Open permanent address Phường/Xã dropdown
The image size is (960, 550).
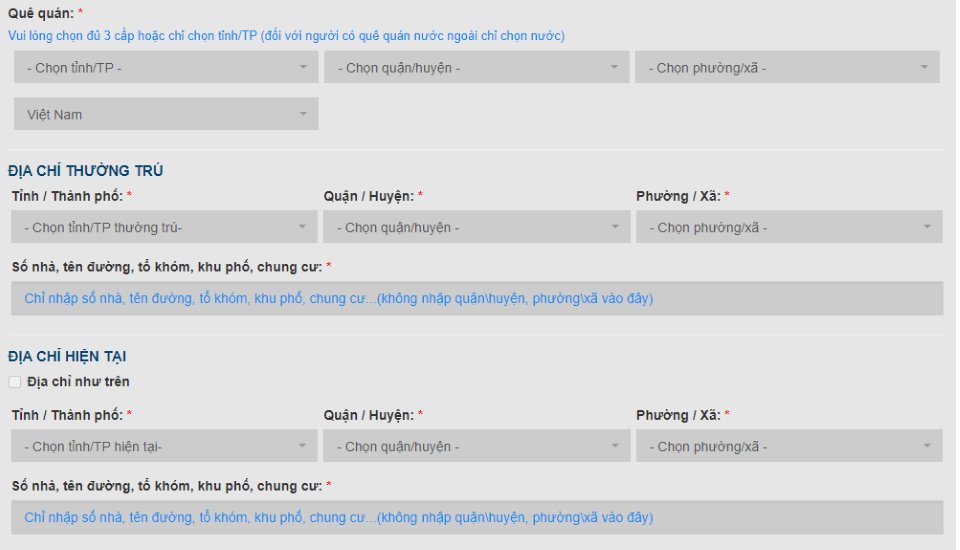788,227
